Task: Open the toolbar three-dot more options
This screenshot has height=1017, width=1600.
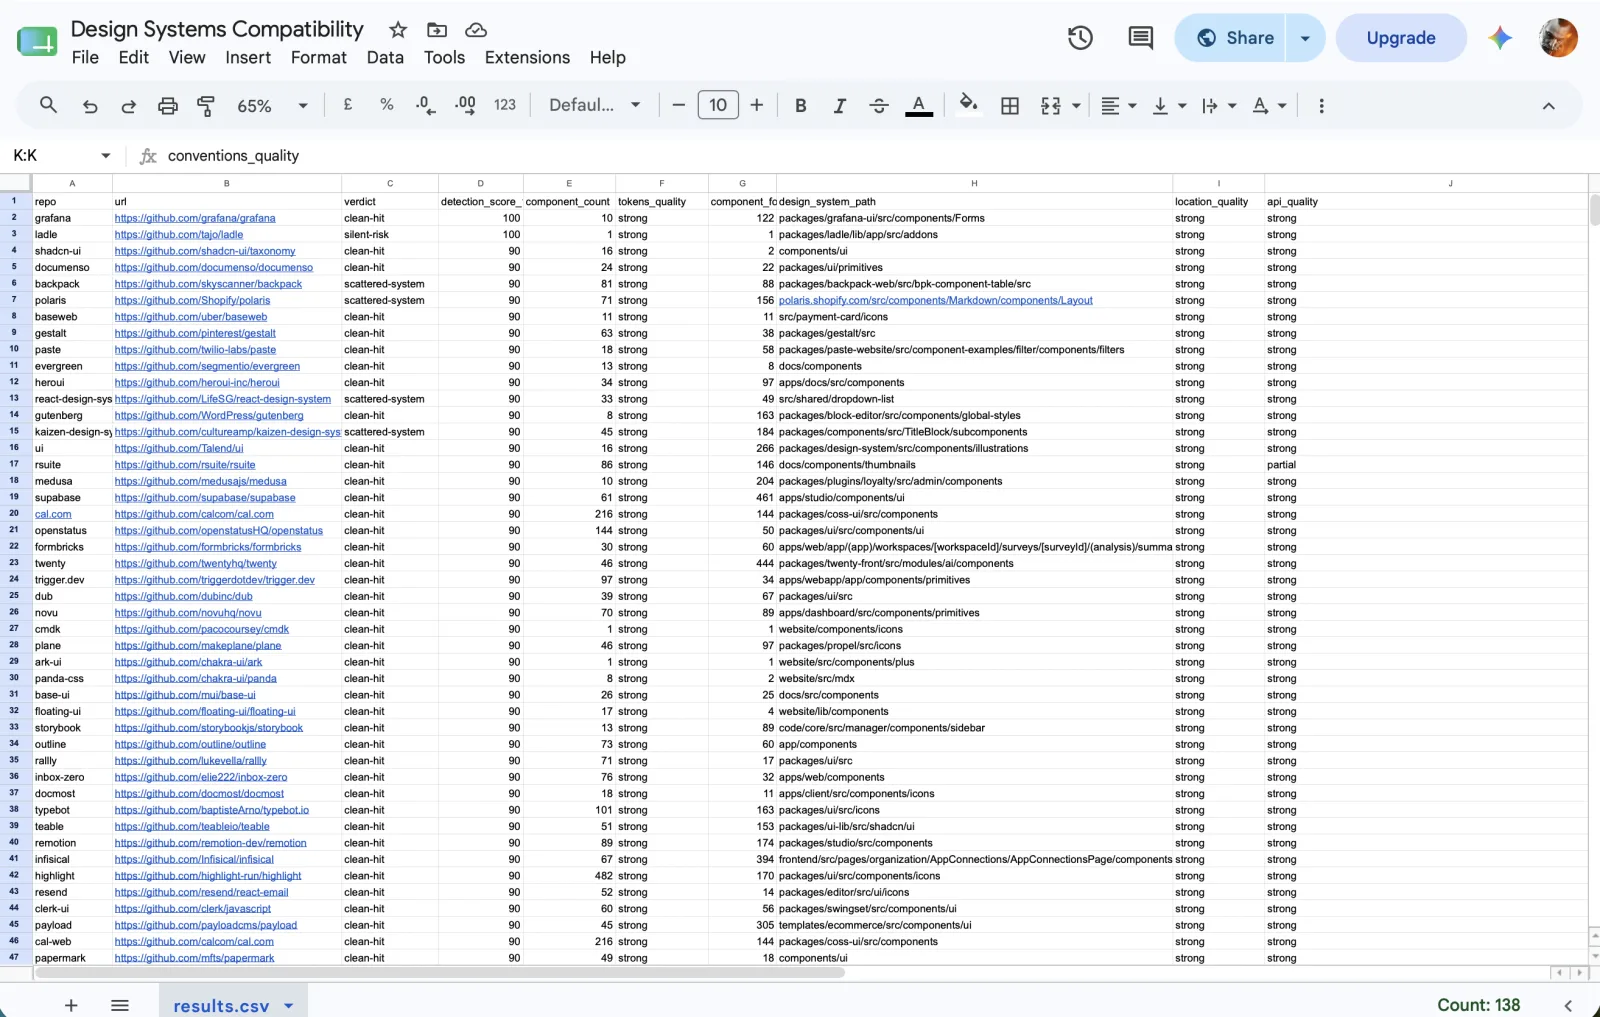Action: pyautogui.click(x=1321, y=105)
